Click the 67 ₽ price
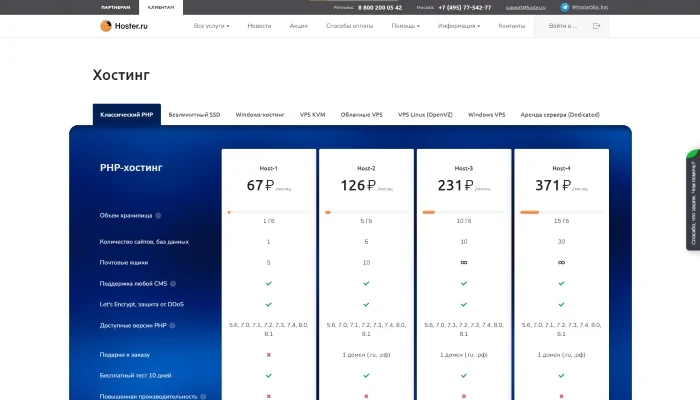Viewport: 700px width, 400px height. [x=260, y=185]
